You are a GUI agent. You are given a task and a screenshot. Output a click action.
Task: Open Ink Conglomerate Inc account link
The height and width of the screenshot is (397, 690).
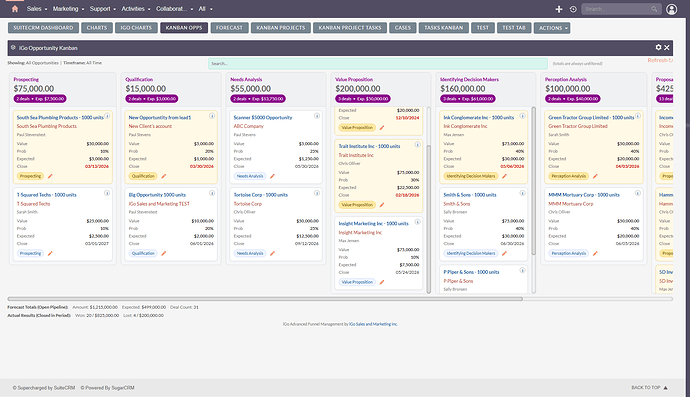(x=465, y=126)
